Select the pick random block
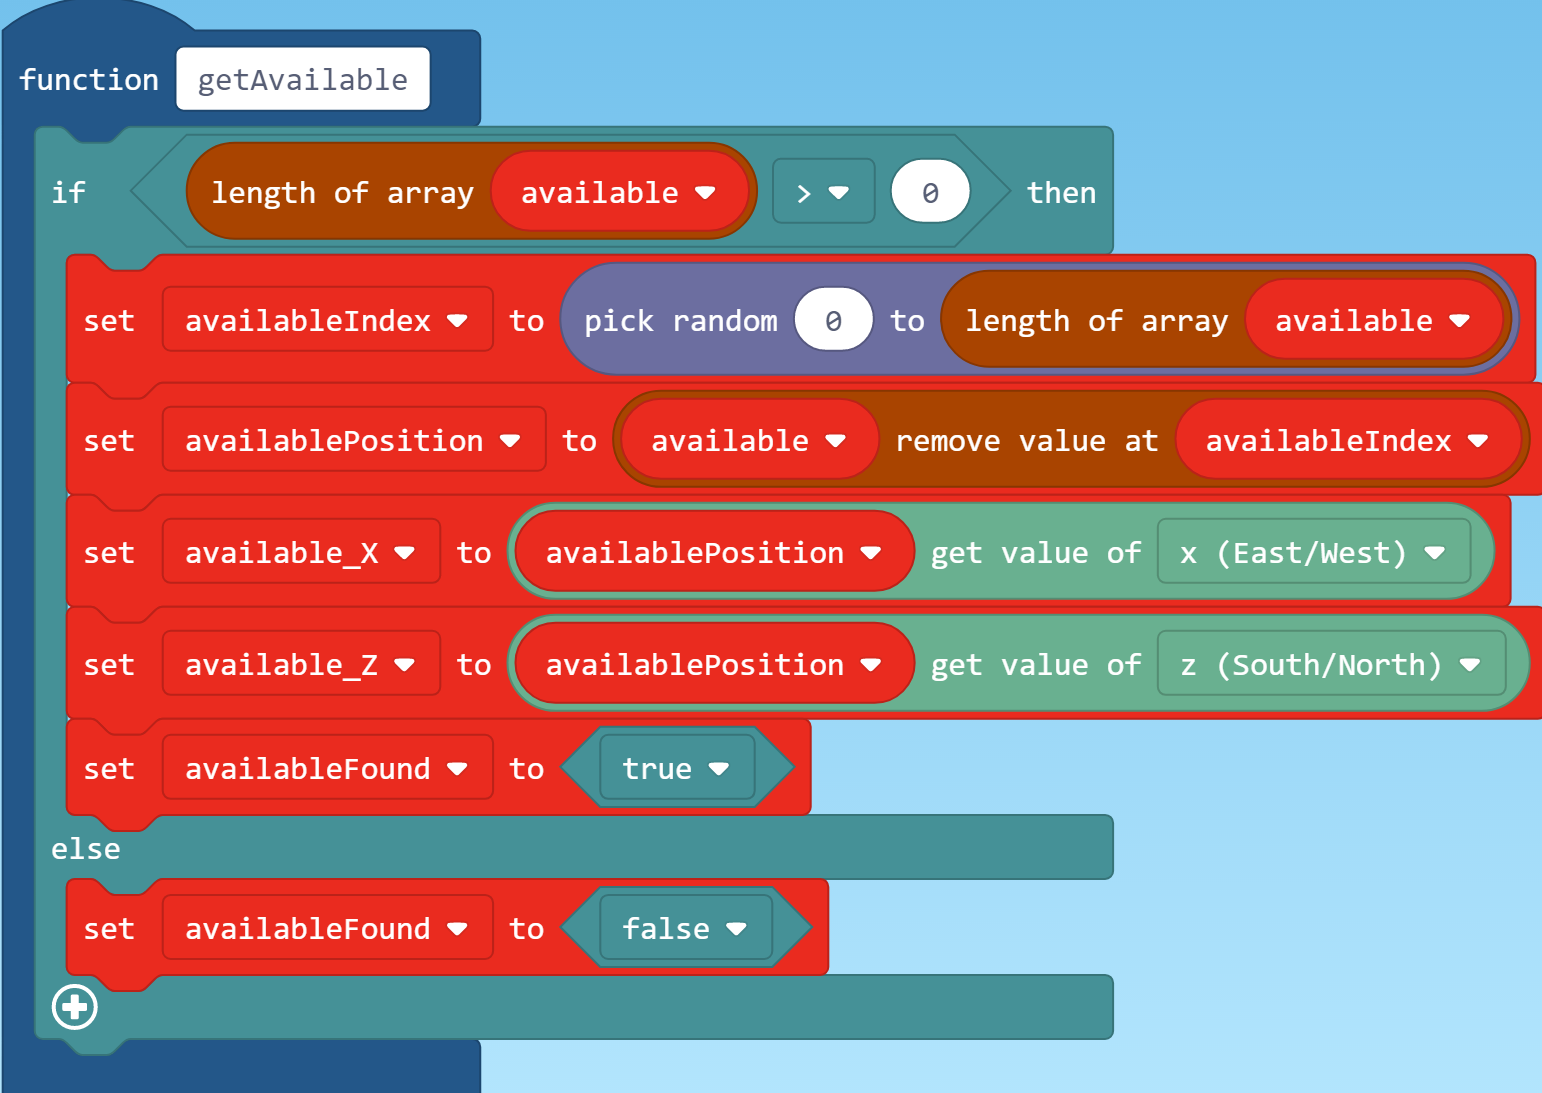The width and height of the screenshot is (1542, 1093). pos(680,321)
